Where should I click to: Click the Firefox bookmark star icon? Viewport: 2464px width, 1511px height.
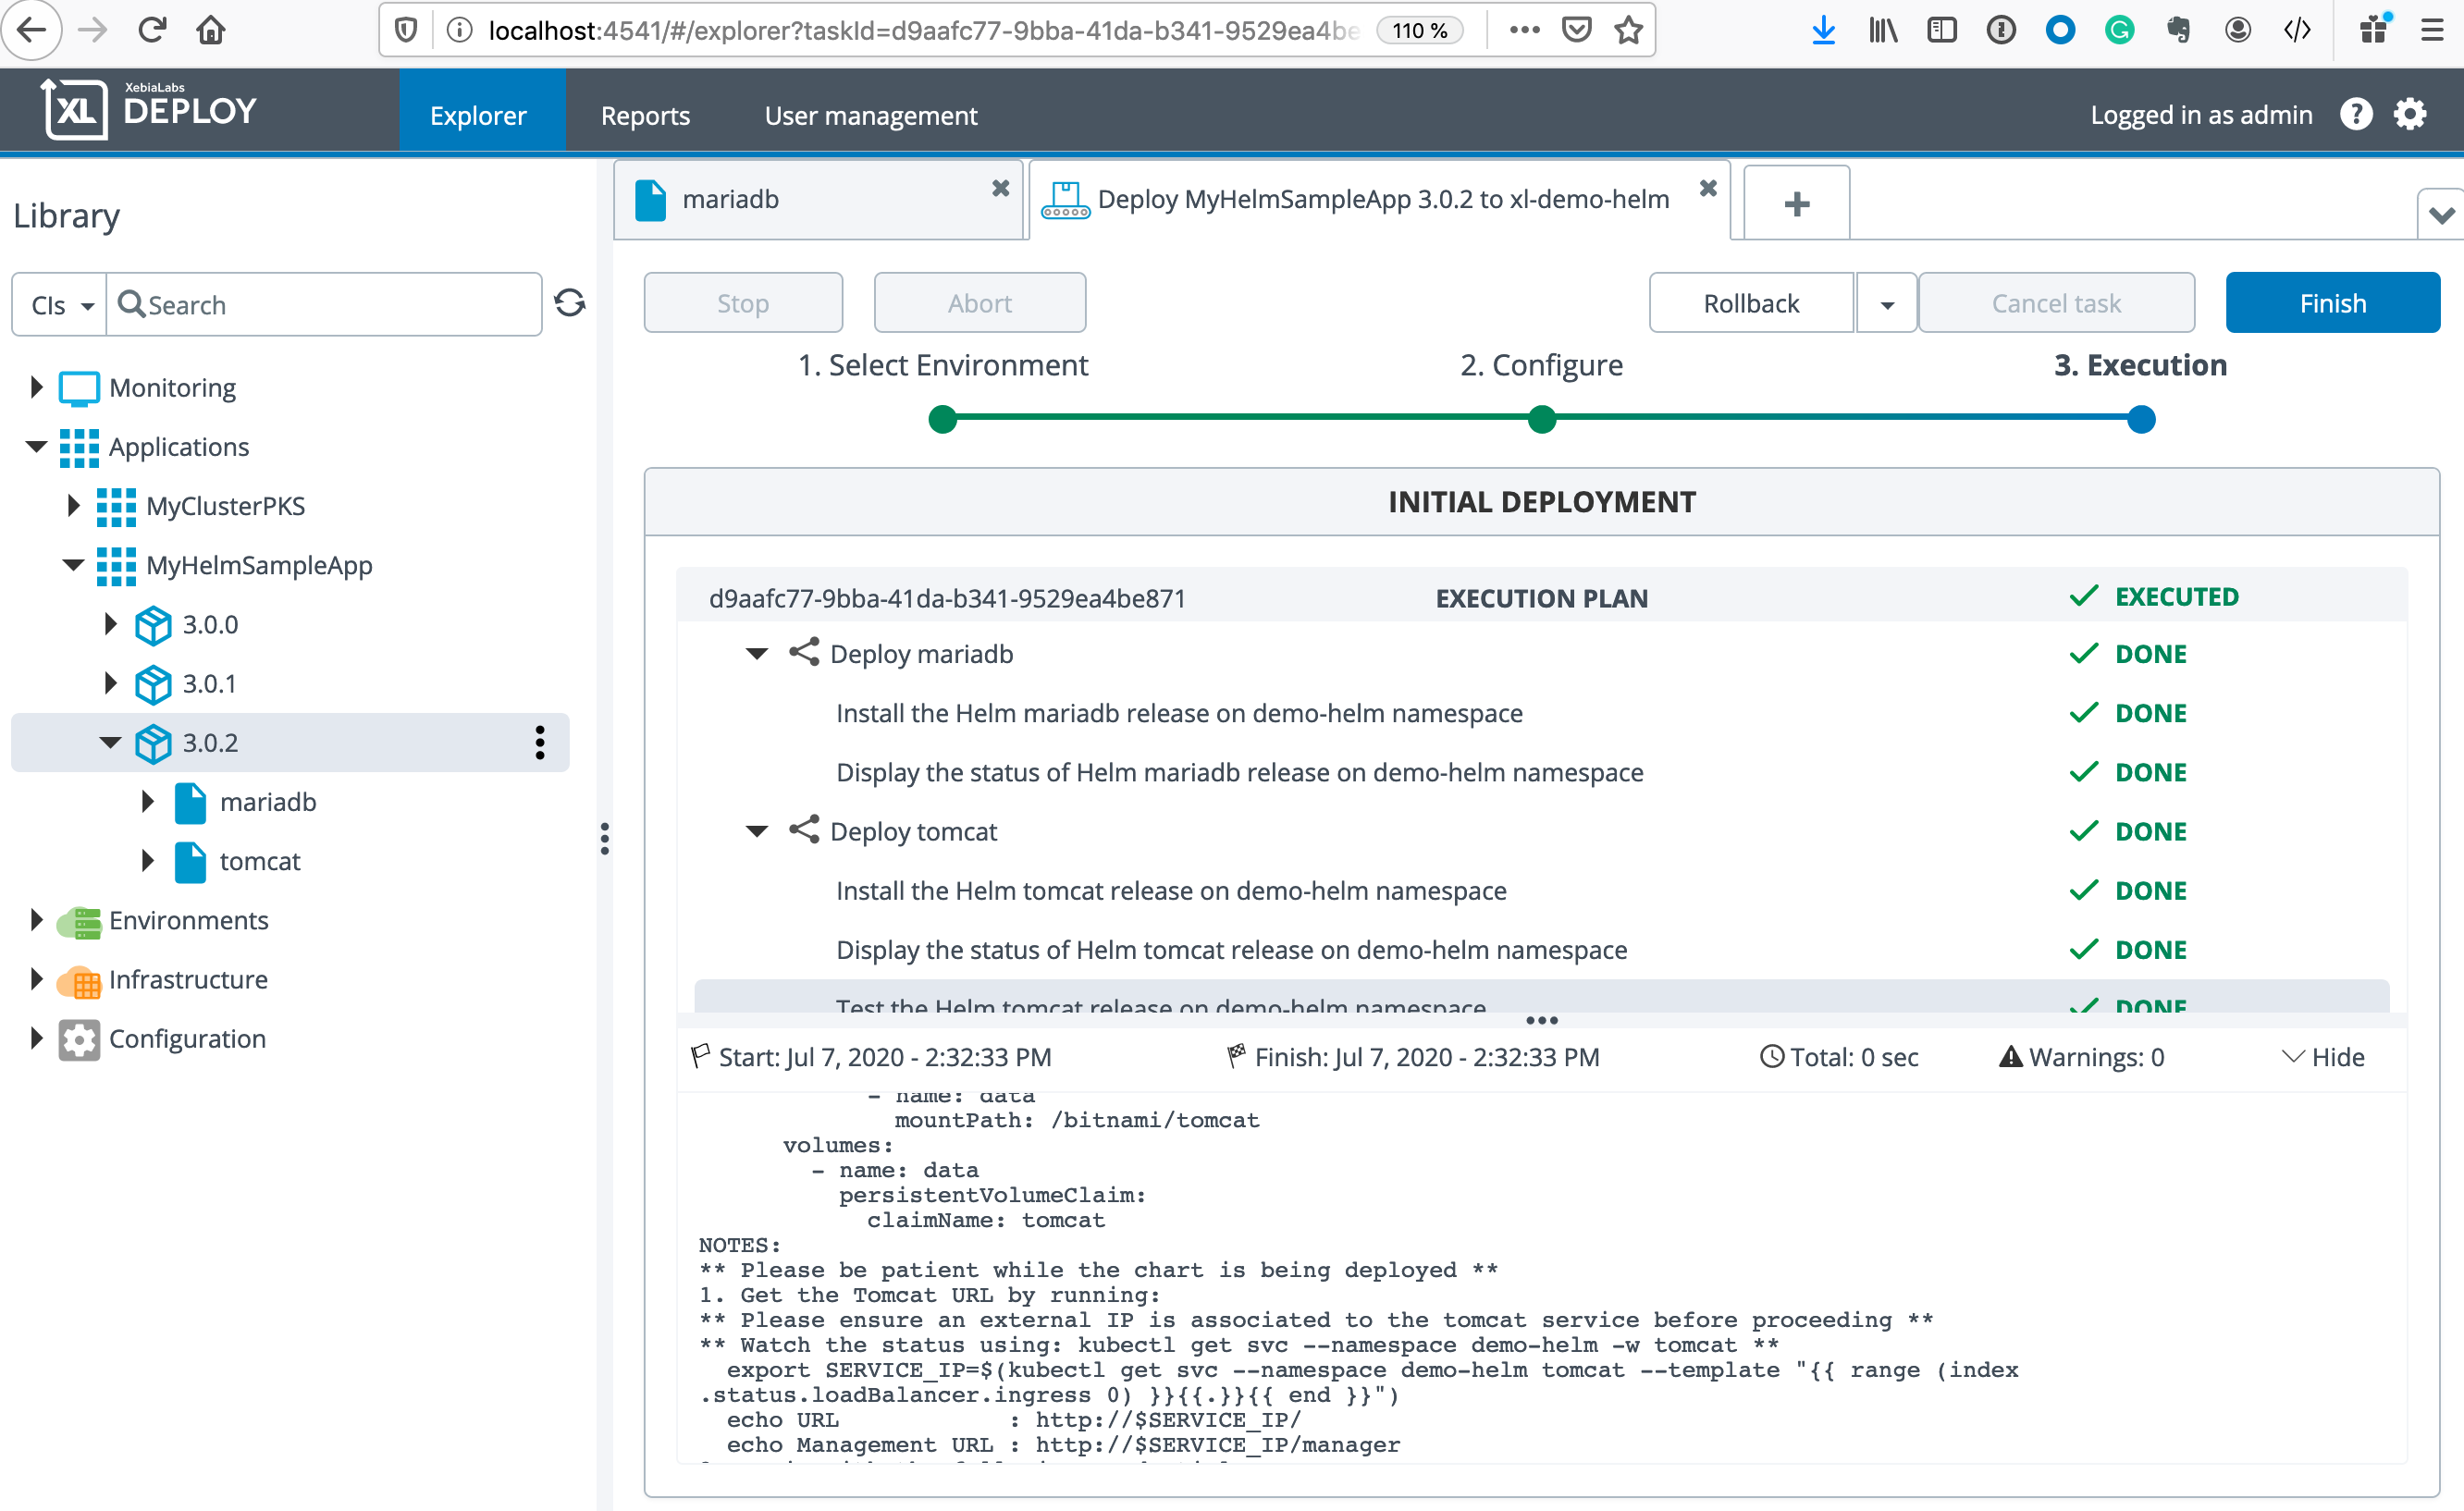tap(1628, 30)
